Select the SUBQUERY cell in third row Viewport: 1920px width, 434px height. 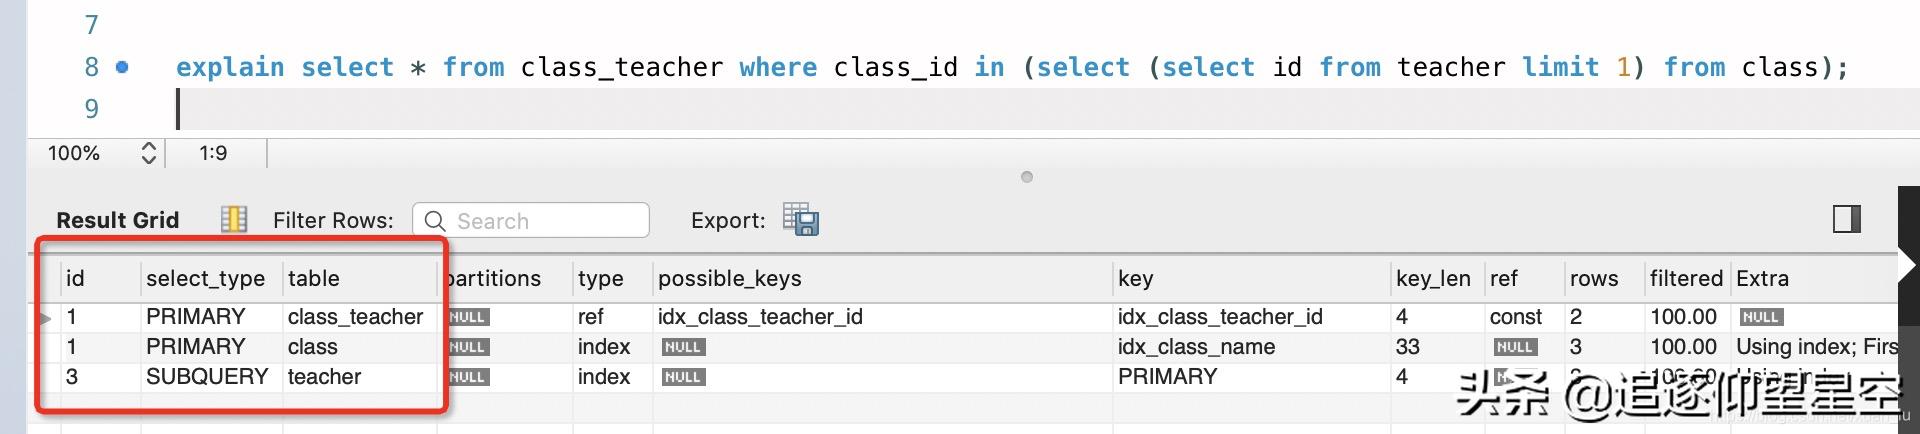pos(207,377)
